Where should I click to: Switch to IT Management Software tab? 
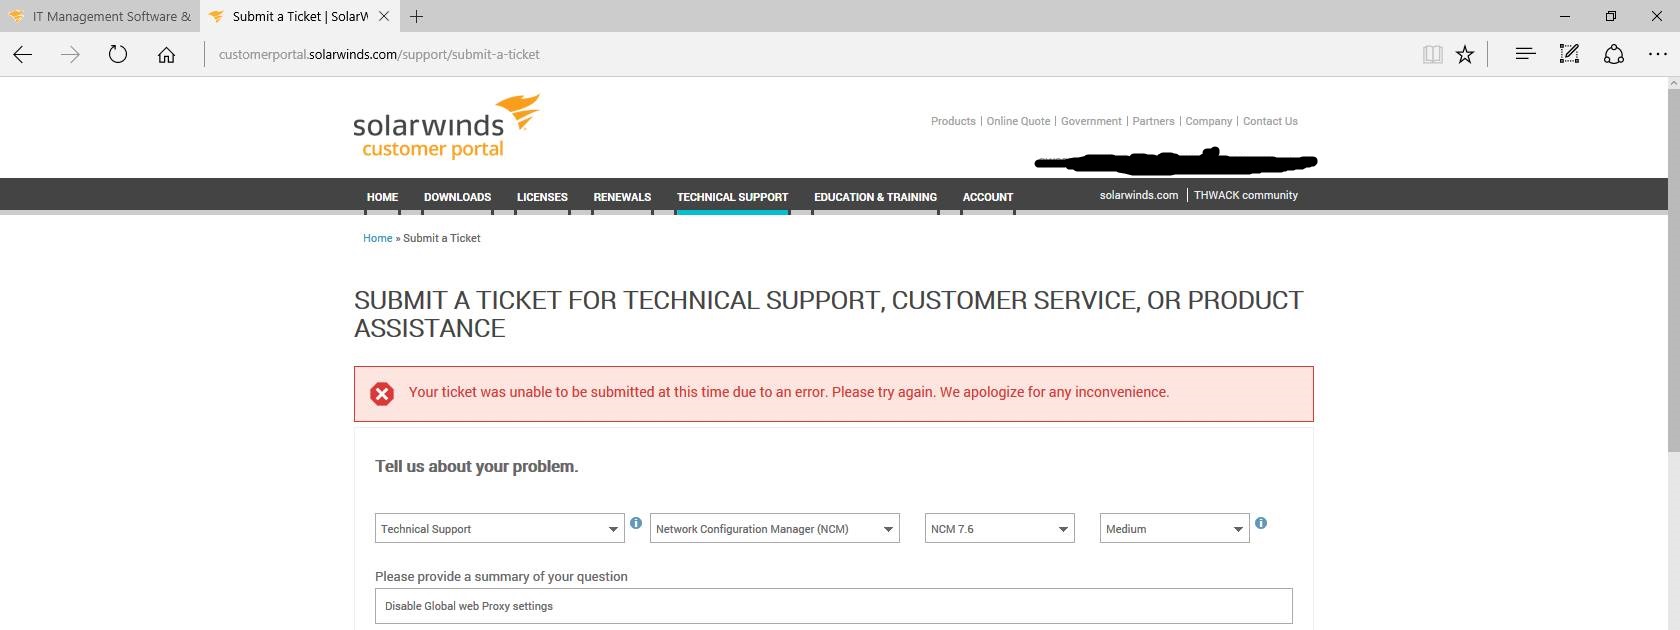tap(100, 16)
